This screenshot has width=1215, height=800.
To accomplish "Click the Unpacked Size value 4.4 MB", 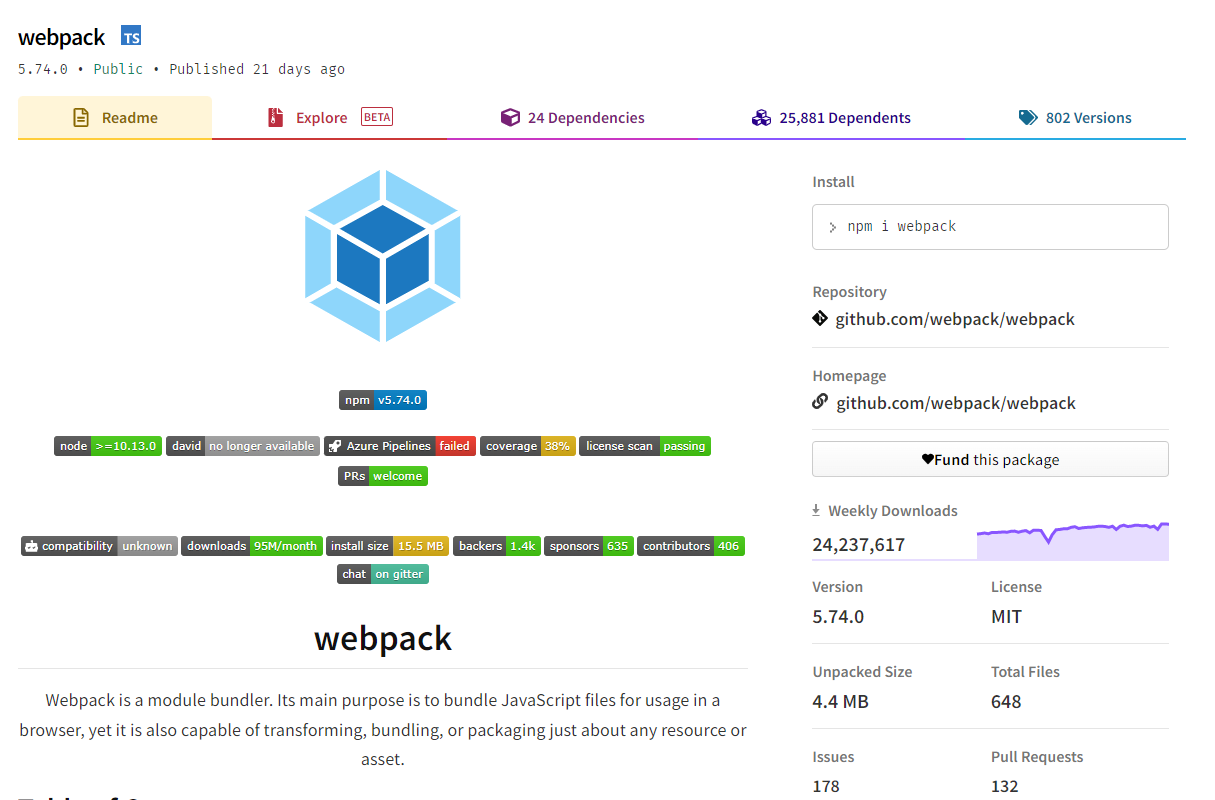I will (x=840, y=701).
